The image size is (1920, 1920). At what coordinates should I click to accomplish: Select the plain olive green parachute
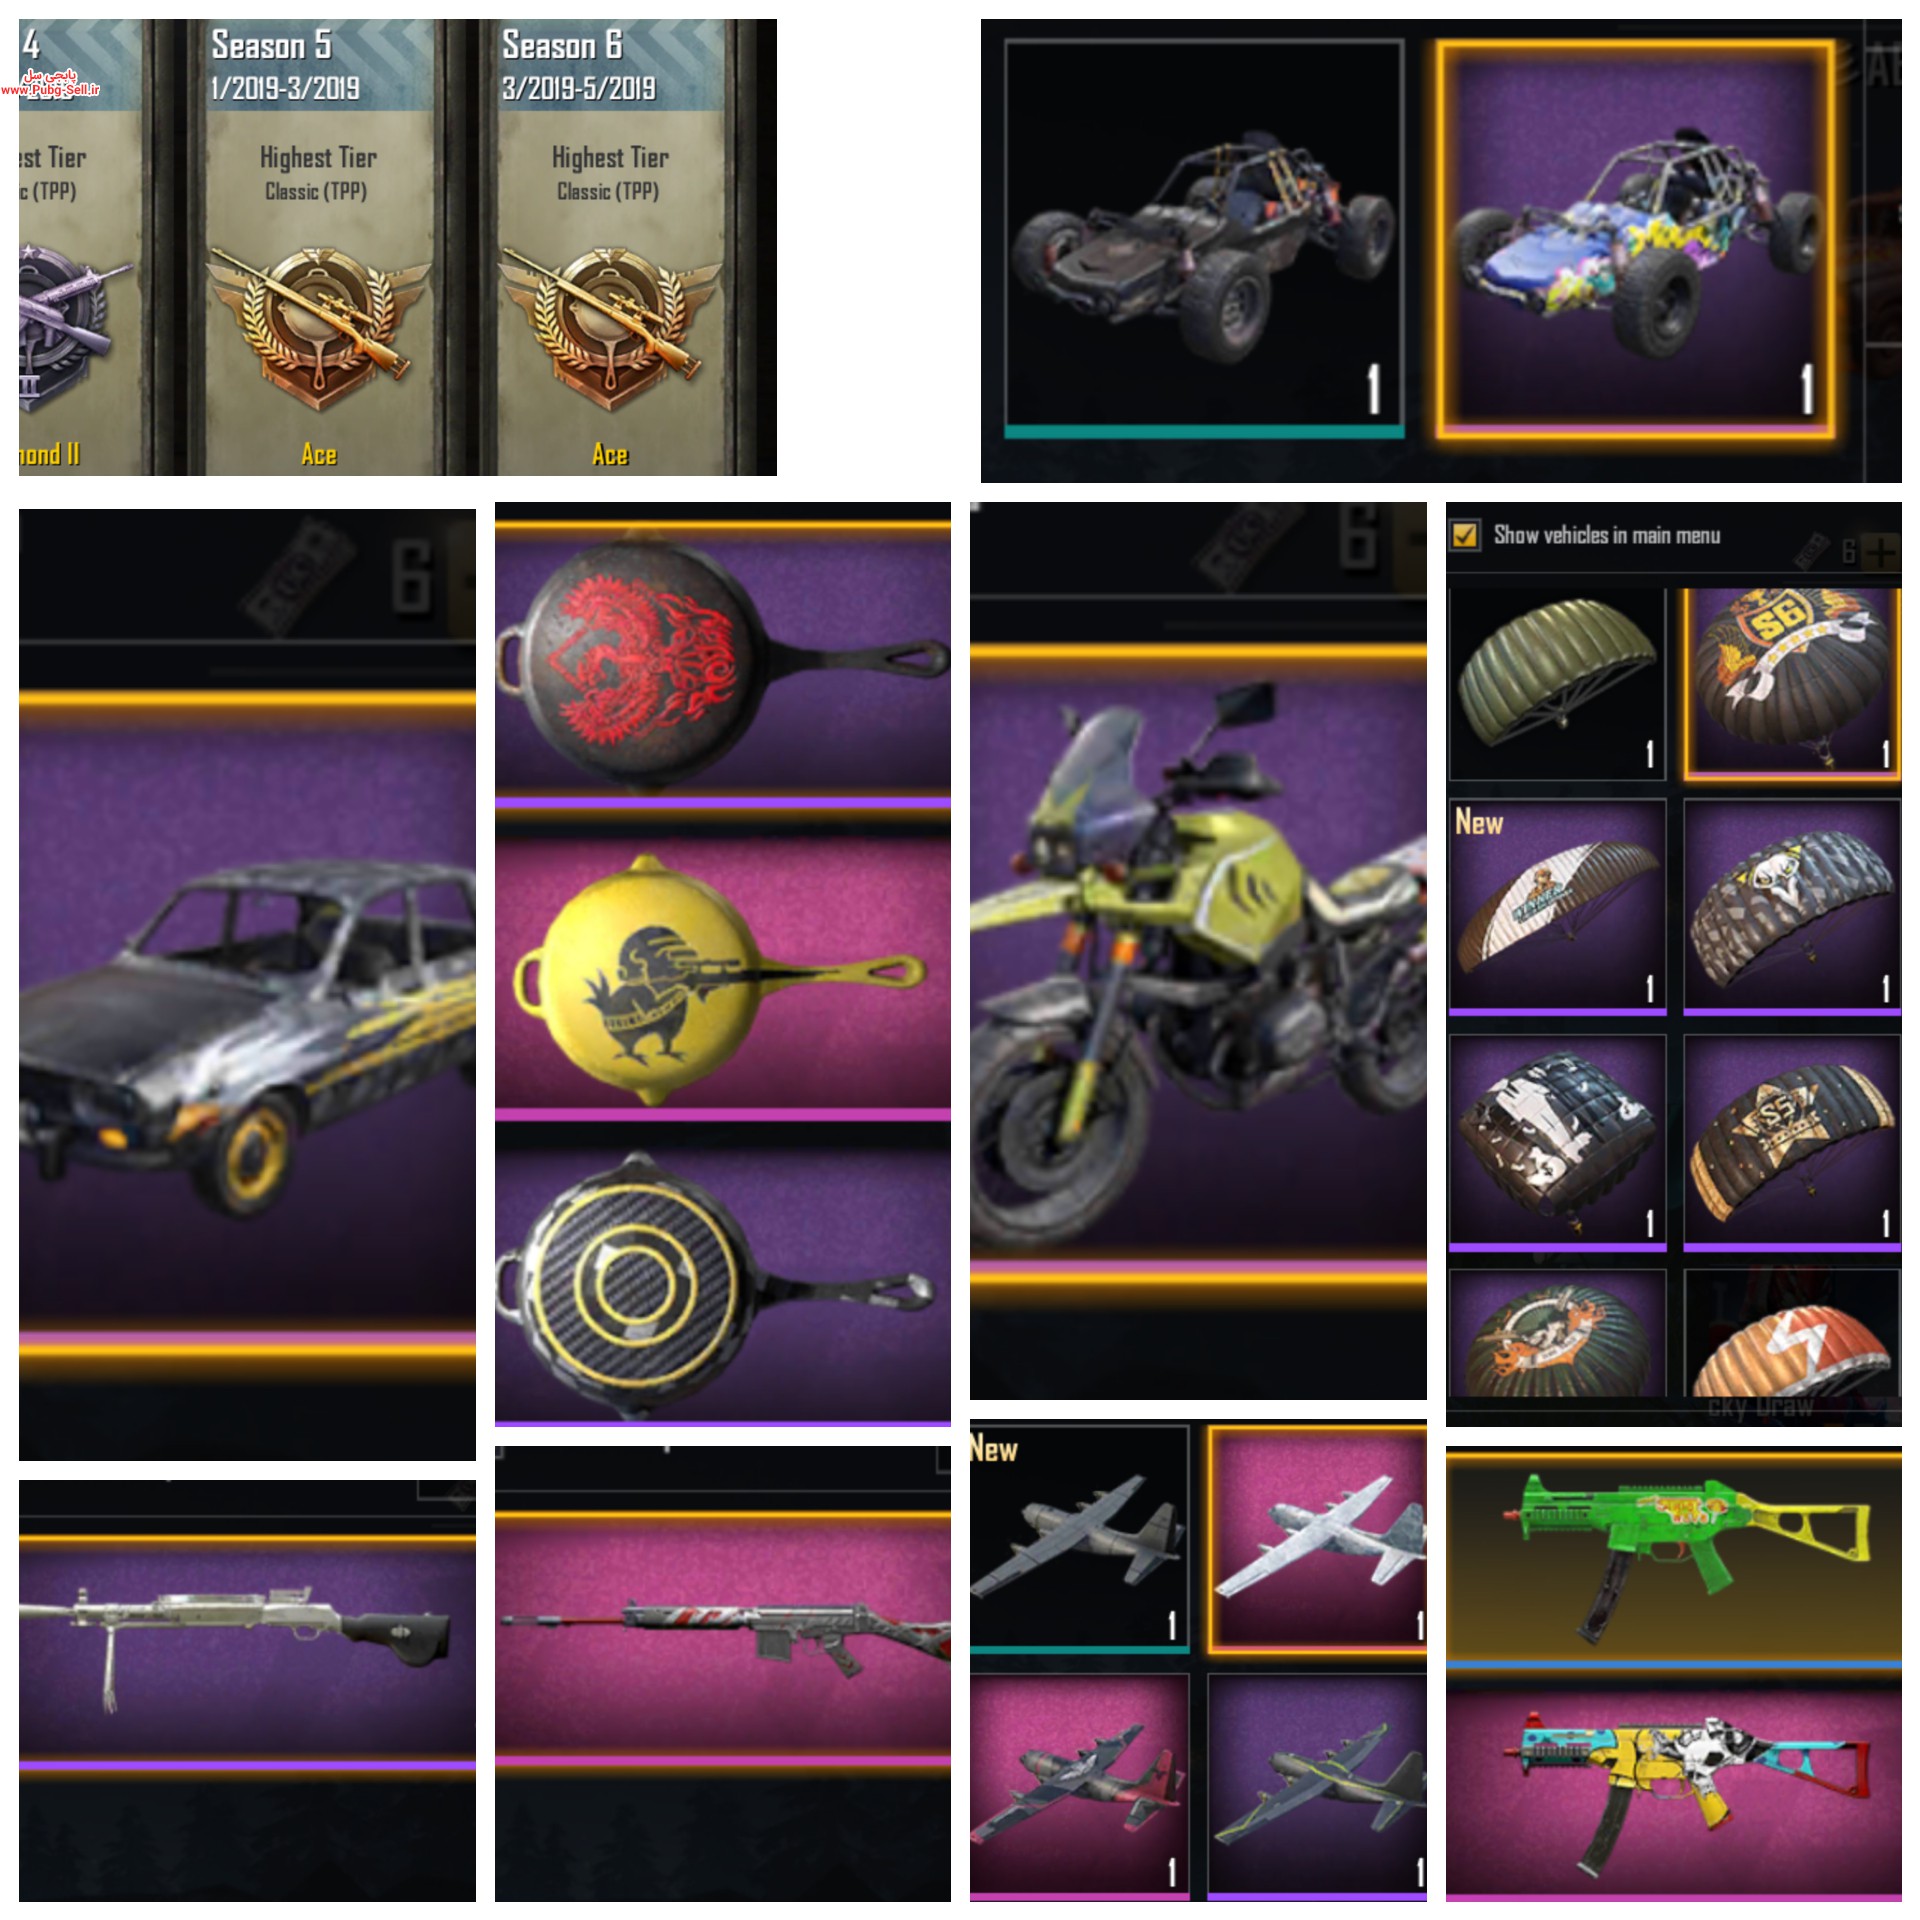pyautogui.click(x=1557, y=684)
